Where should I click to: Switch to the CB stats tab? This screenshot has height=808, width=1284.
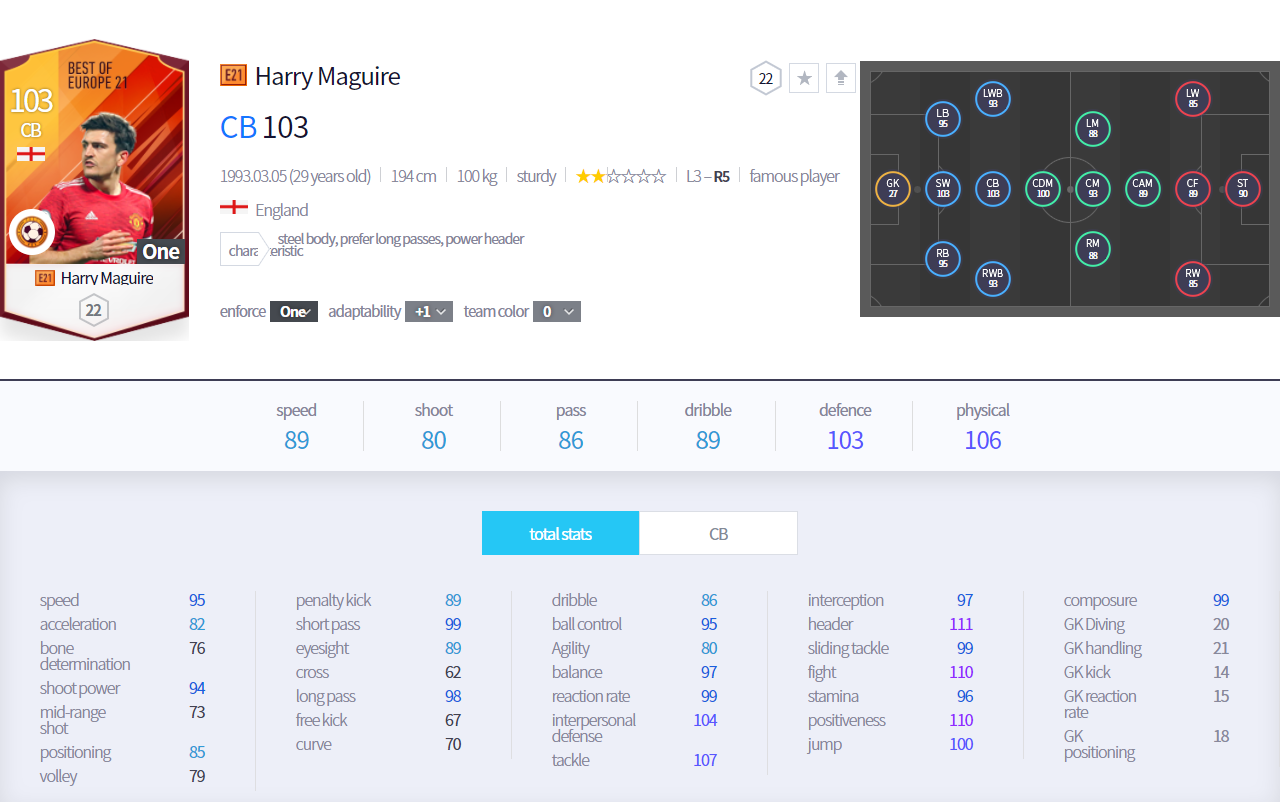[718, 534]
